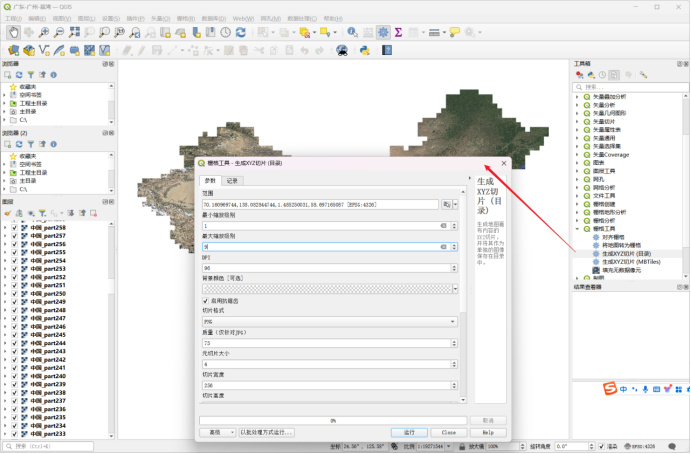The height and width of the screenshot is (454, 691).
Task: Open the Advanced (高级) dropdown button
Action: coord(218,432)
